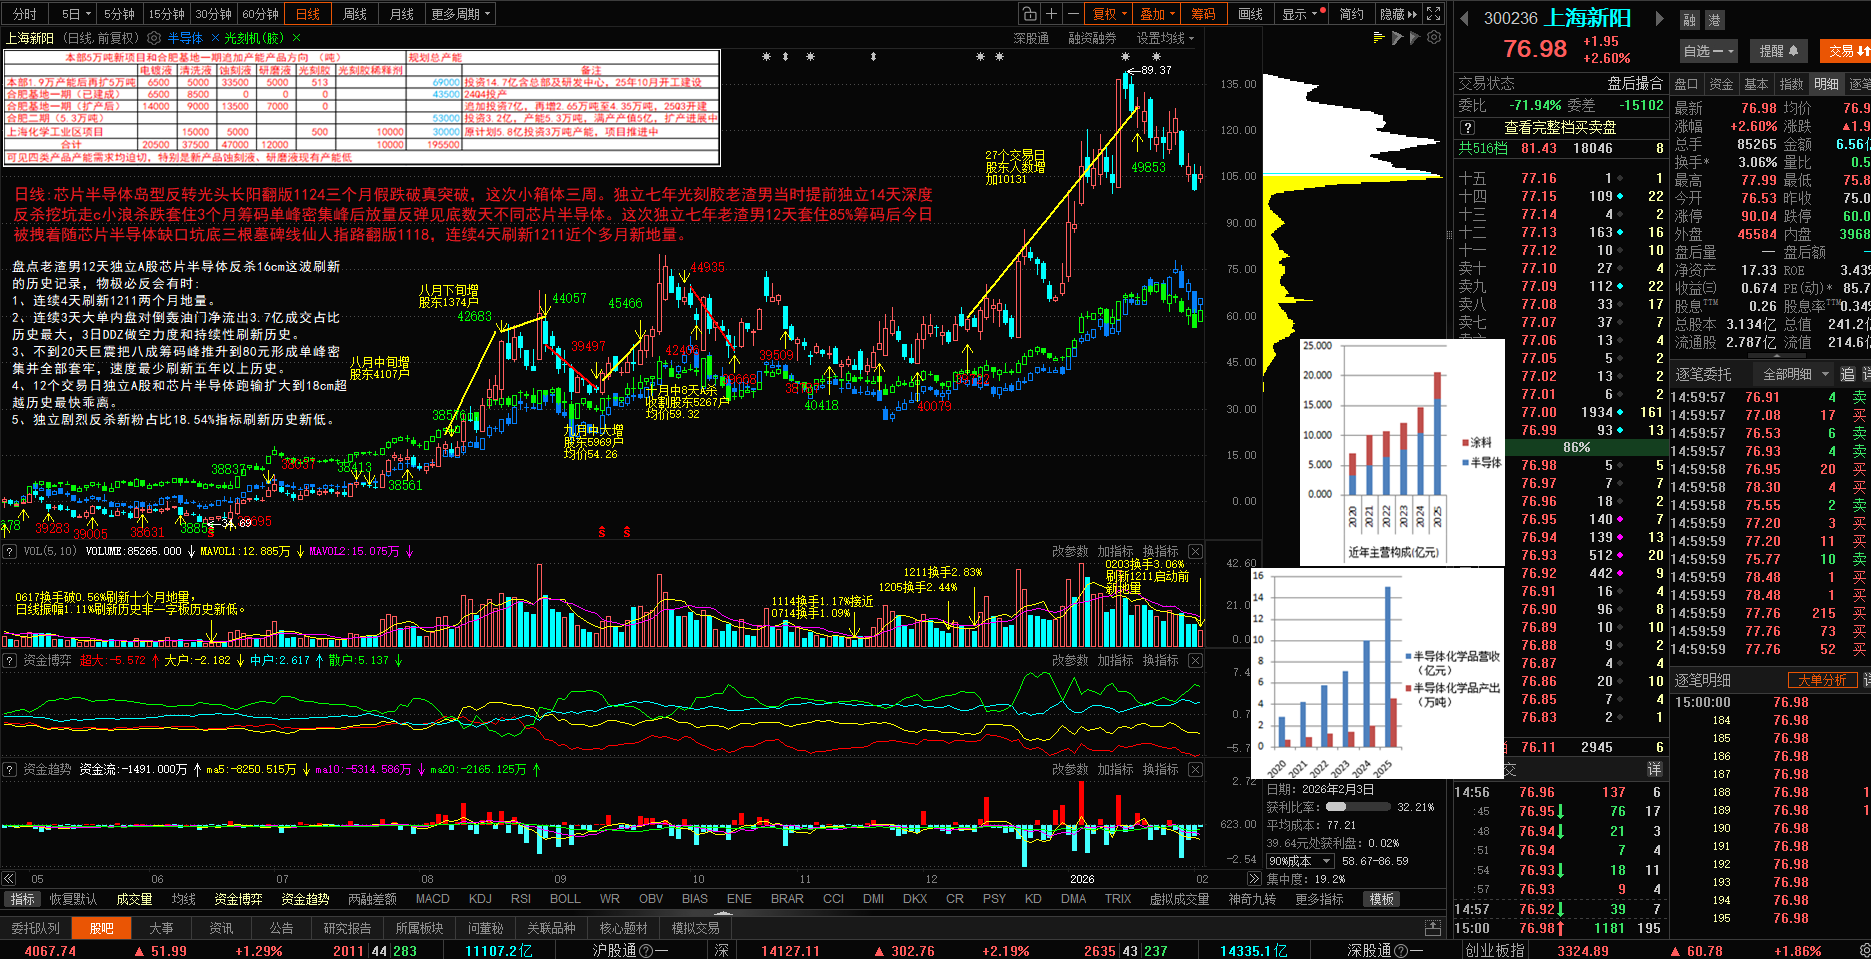Select the 30分钟 period tab
This screenshot has height=959, width=1871.
(213, 14)
